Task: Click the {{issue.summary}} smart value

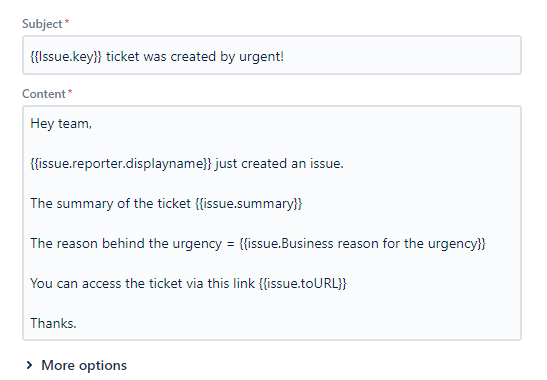Action: pos(249,203)
